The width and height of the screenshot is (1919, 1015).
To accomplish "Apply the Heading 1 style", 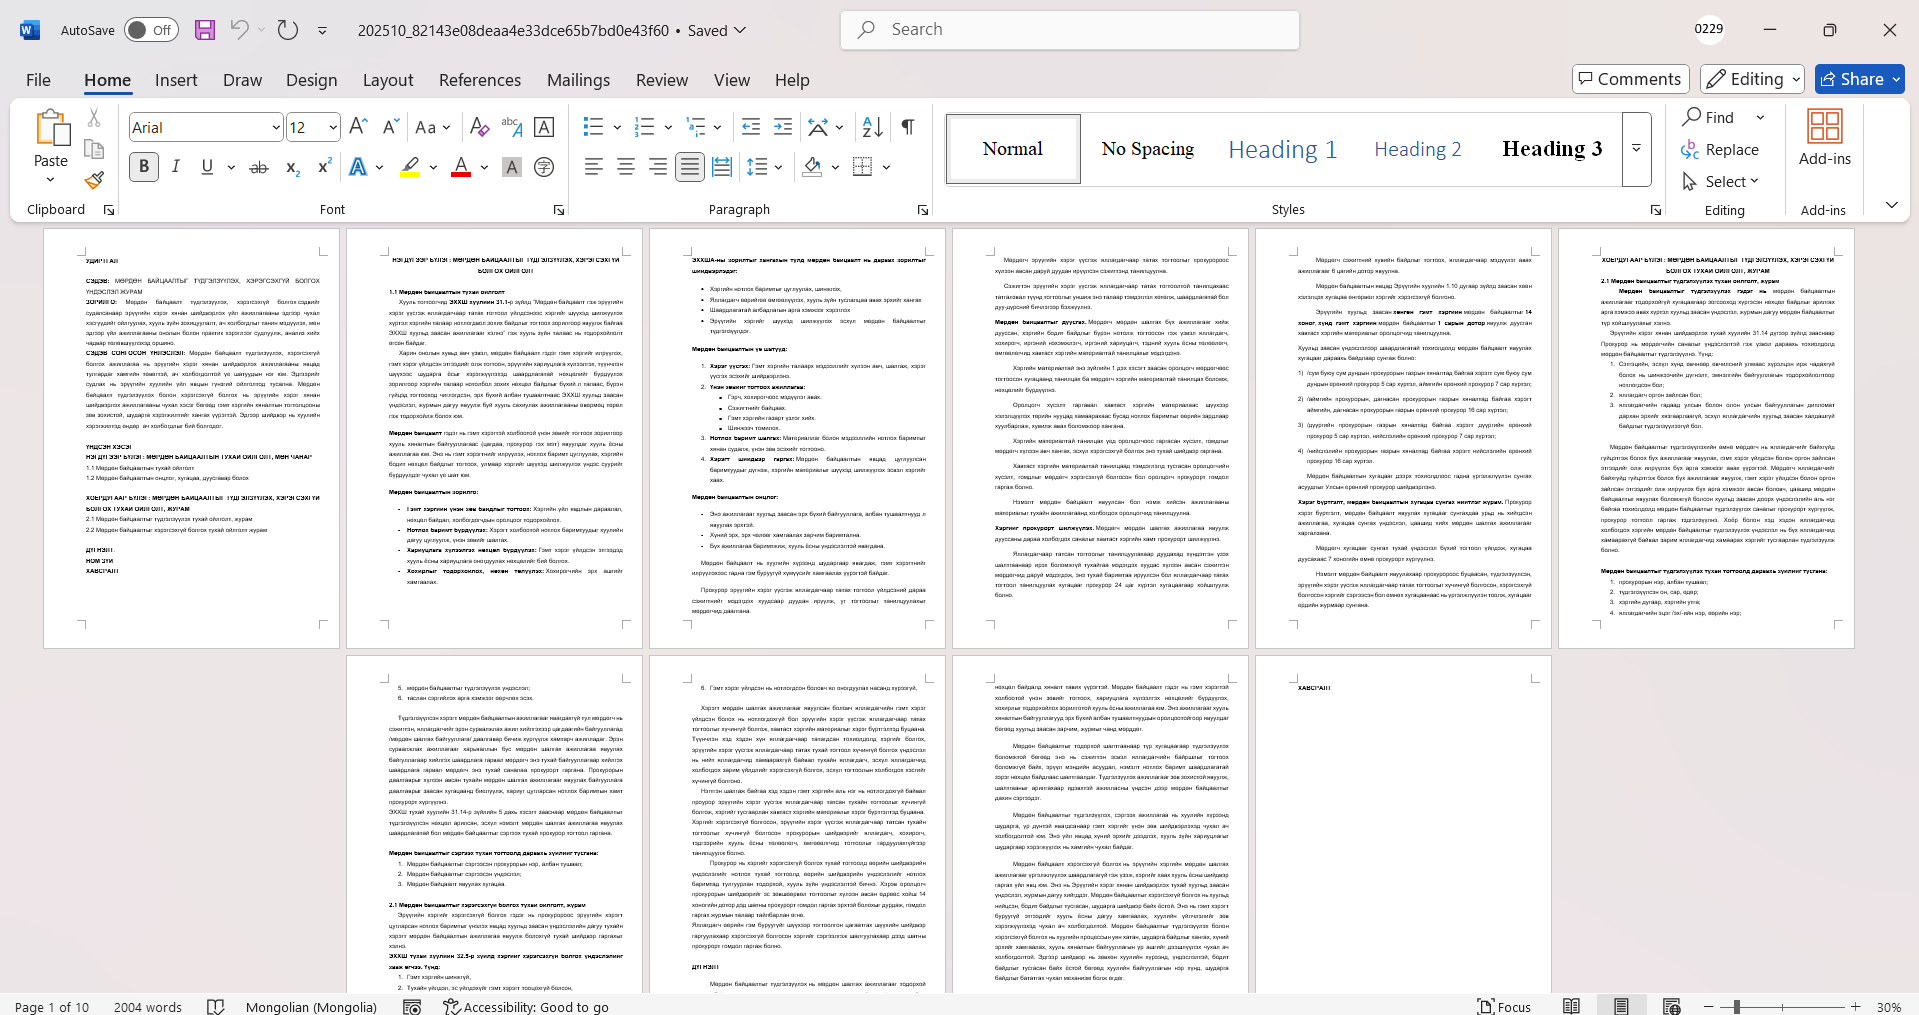I will (1282, 149).
